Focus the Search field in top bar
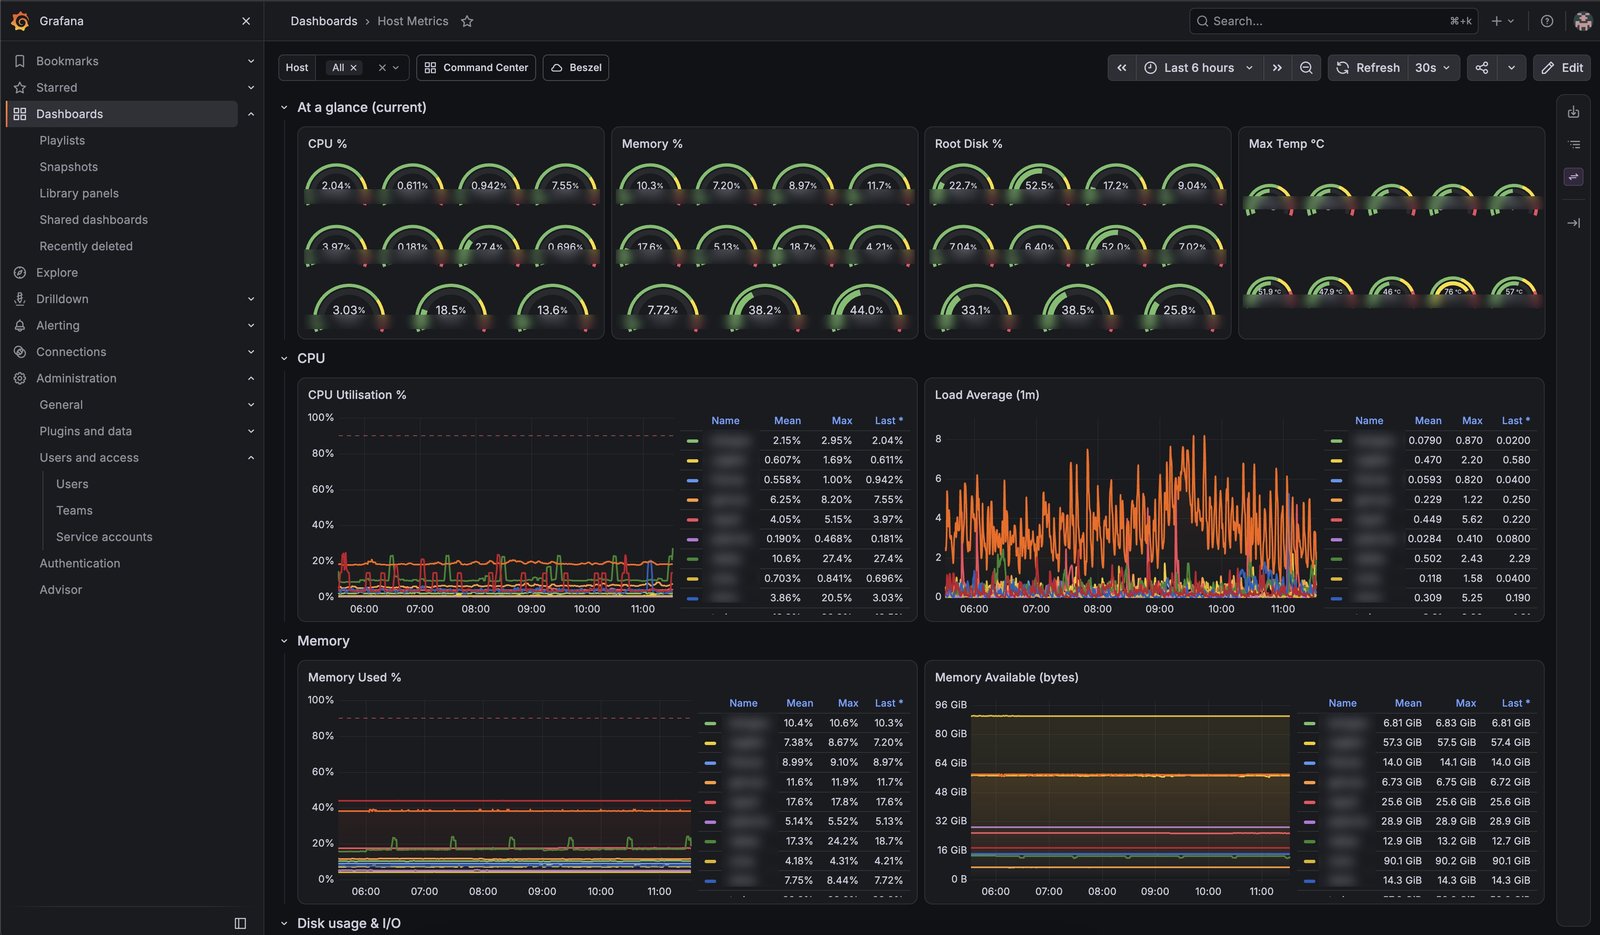The height and width of the screenshot is (935, 1600). coord(1334,21)
